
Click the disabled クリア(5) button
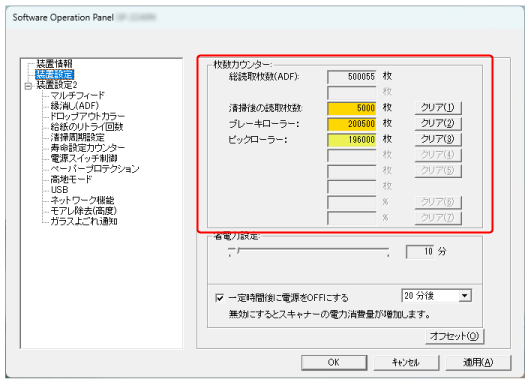click(438, 170)
